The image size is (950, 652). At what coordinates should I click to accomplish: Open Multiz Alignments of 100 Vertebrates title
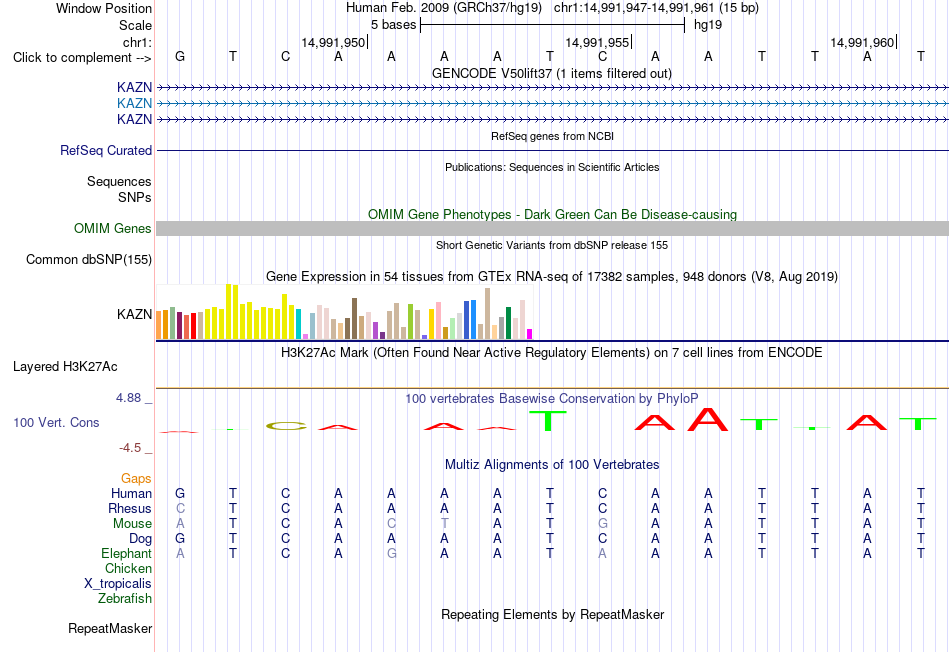552,465
